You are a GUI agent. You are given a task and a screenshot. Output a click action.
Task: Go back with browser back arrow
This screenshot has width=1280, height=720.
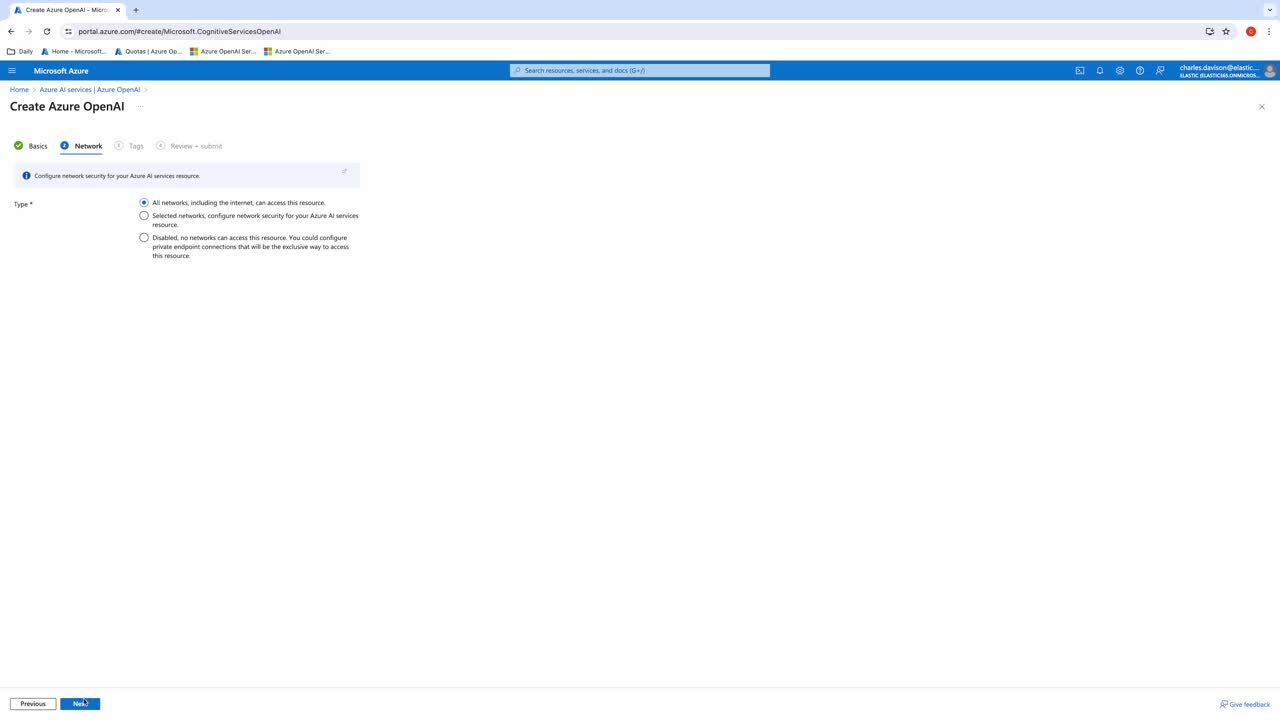11,31
